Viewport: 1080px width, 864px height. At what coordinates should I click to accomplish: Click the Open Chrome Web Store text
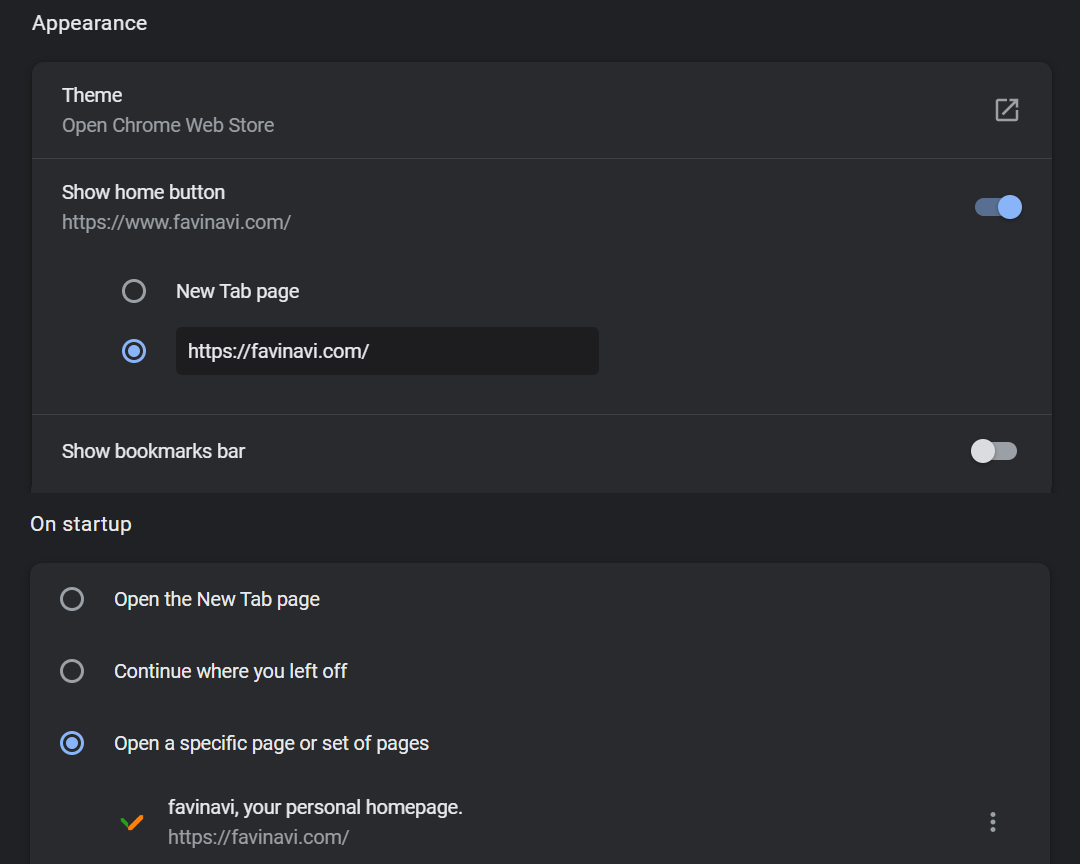[x=168, y=126]
